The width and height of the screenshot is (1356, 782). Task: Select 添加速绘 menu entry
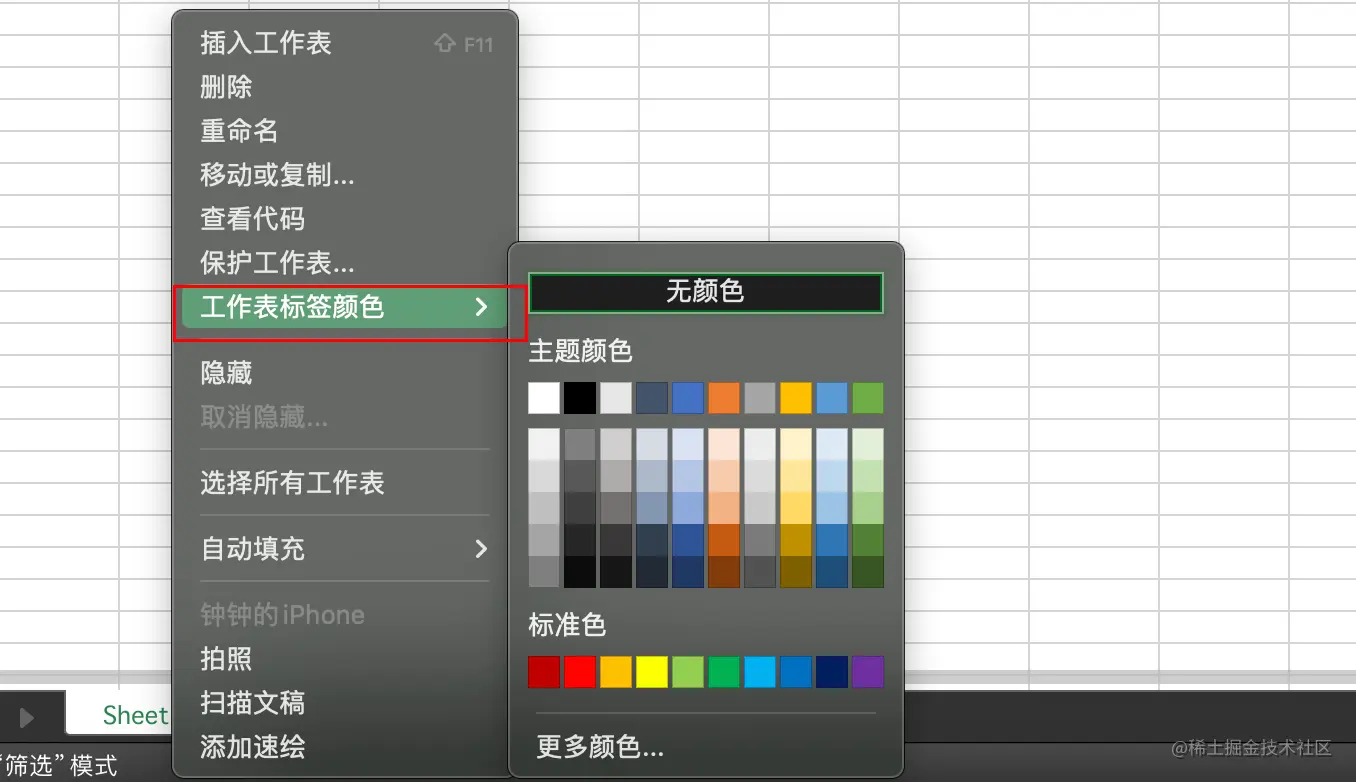click(345, 747)
